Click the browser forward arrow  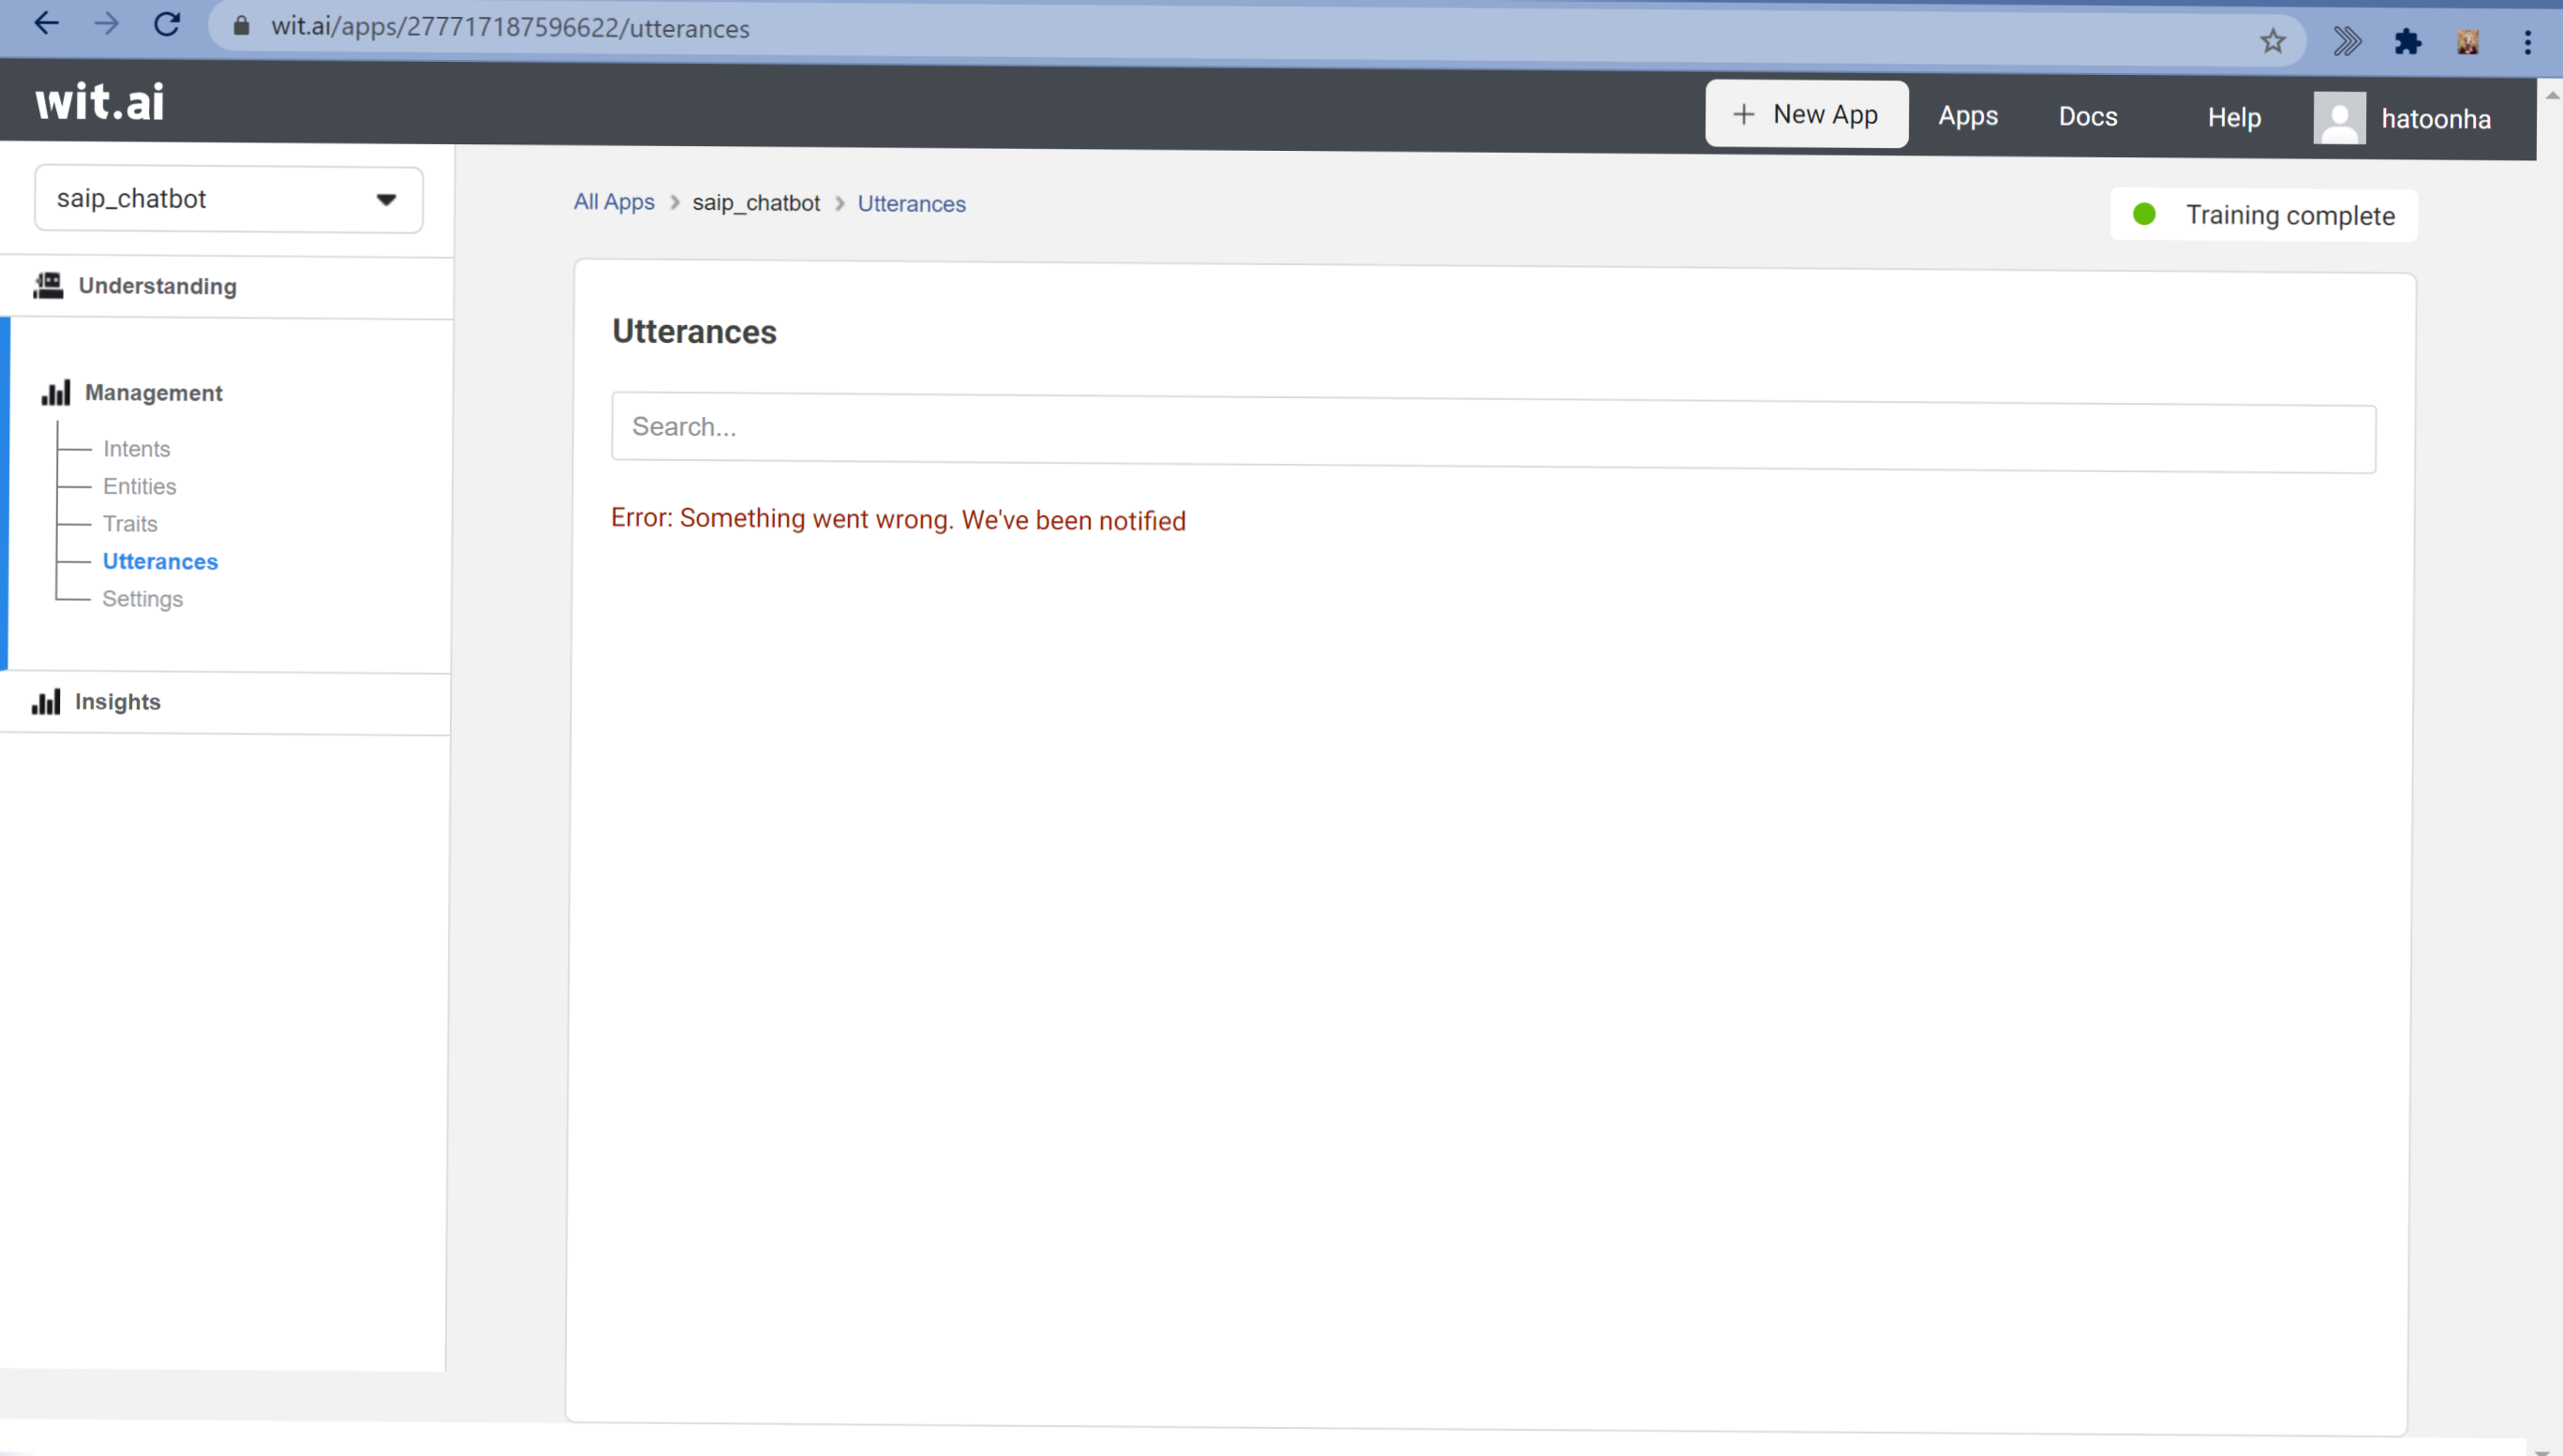(106, 24)
